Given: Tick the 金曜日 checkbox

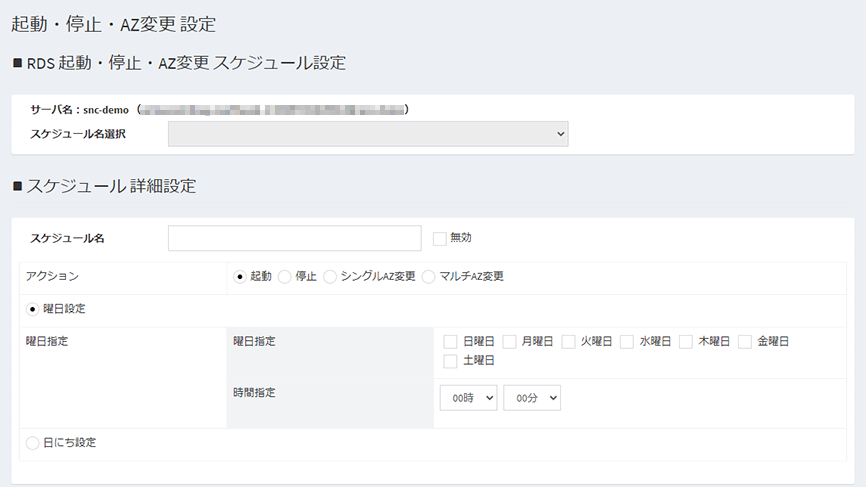Looking at the screenshot, I should tap(745, 342).
